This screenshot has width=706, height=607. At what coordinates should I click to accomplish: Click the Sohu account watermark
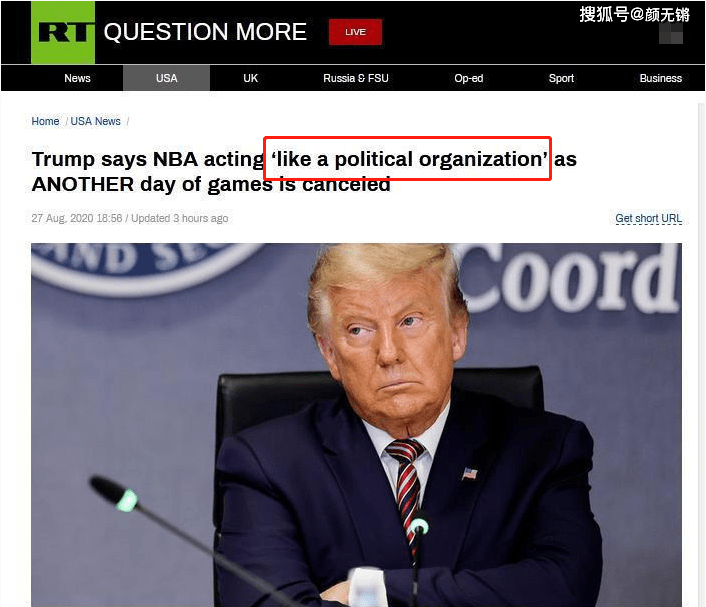click(x=634, y=14)
